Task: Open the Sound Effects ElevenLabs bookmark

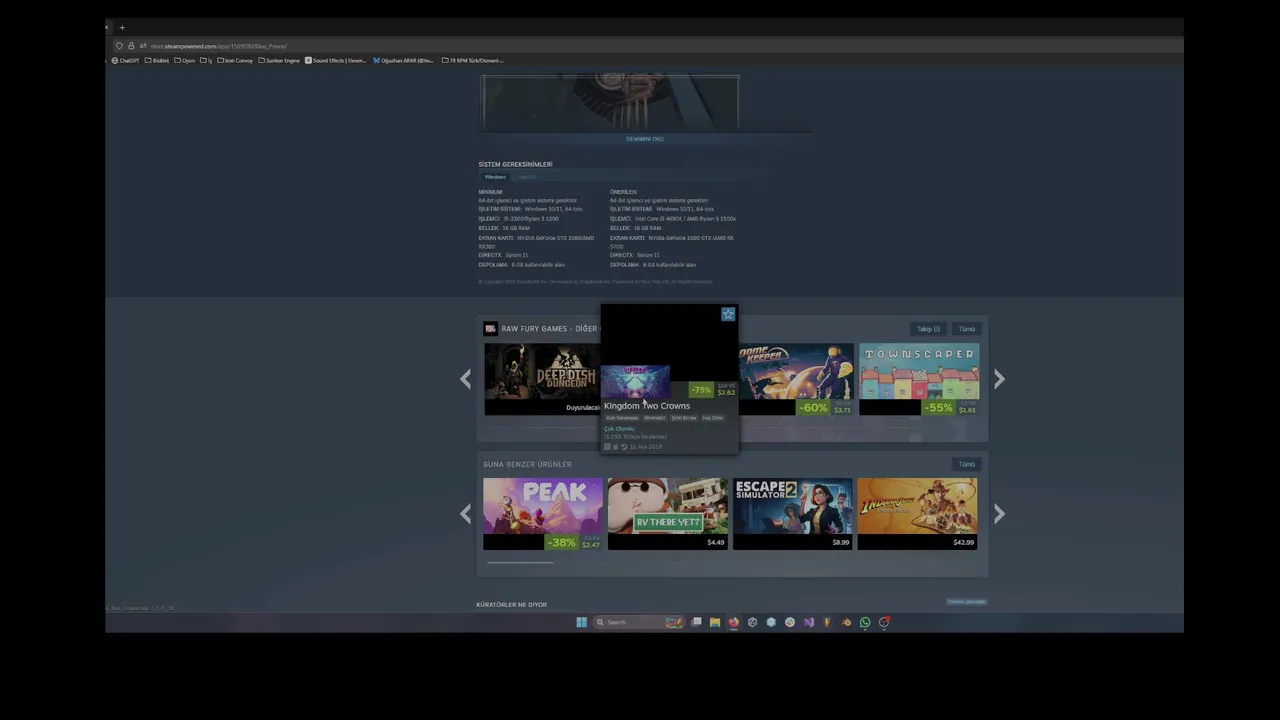Action: tap(335, 60)
